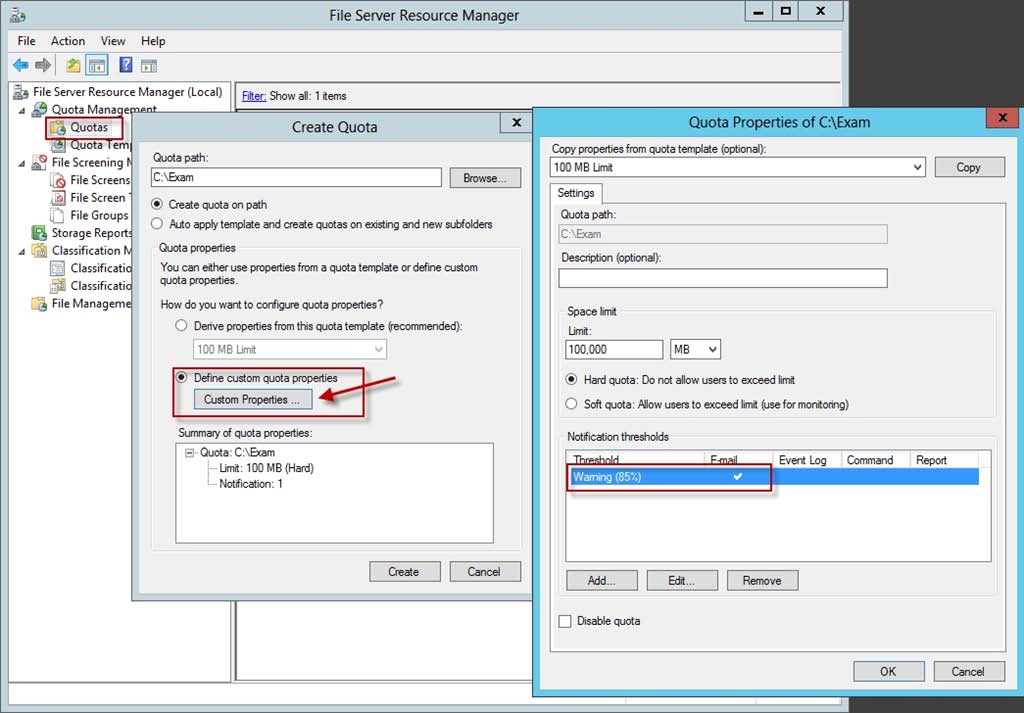
Task: Click the Quotas node icon in tree
Action: 58,127
